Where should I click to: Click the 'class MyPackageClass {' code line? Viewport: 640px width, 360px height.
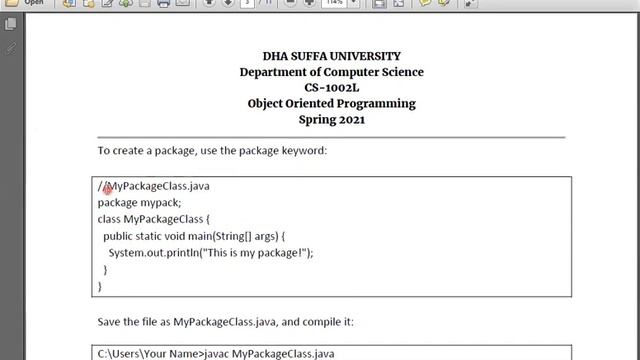153,219
